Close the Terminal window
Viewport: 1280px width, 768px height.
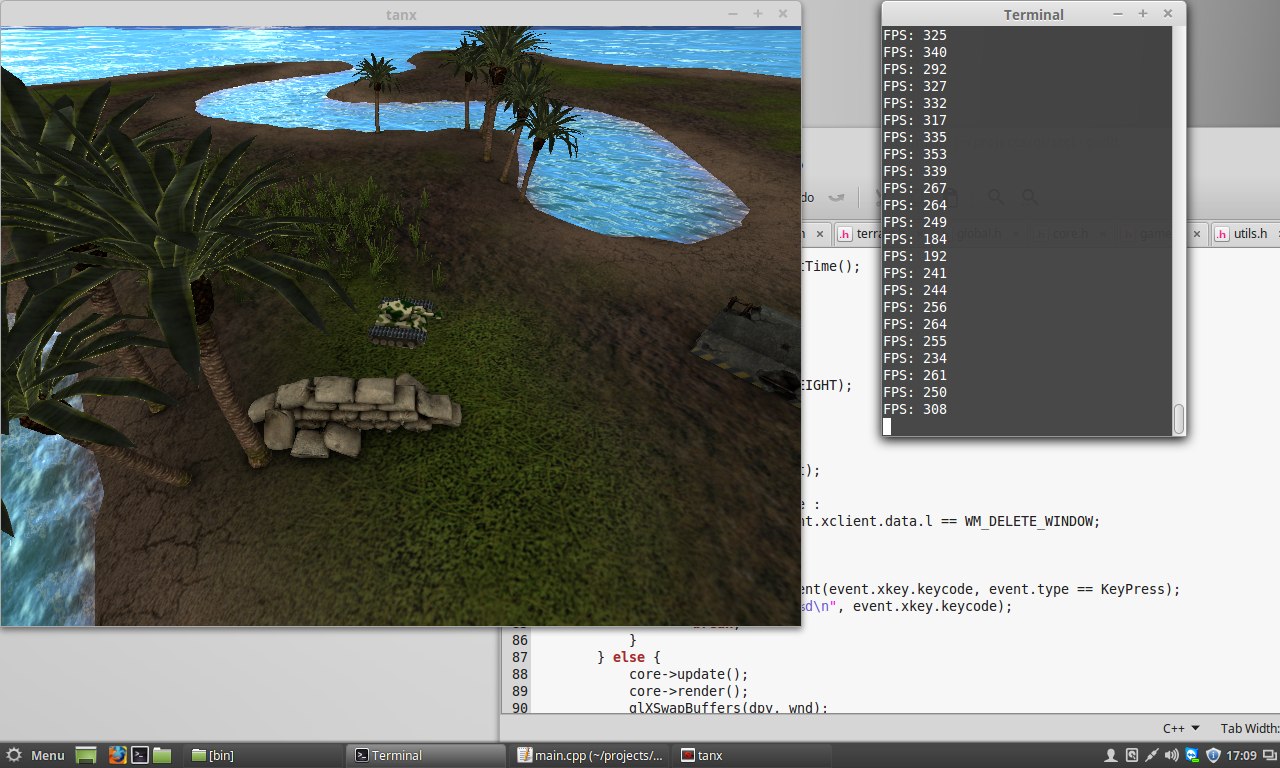pos(1168,14)
